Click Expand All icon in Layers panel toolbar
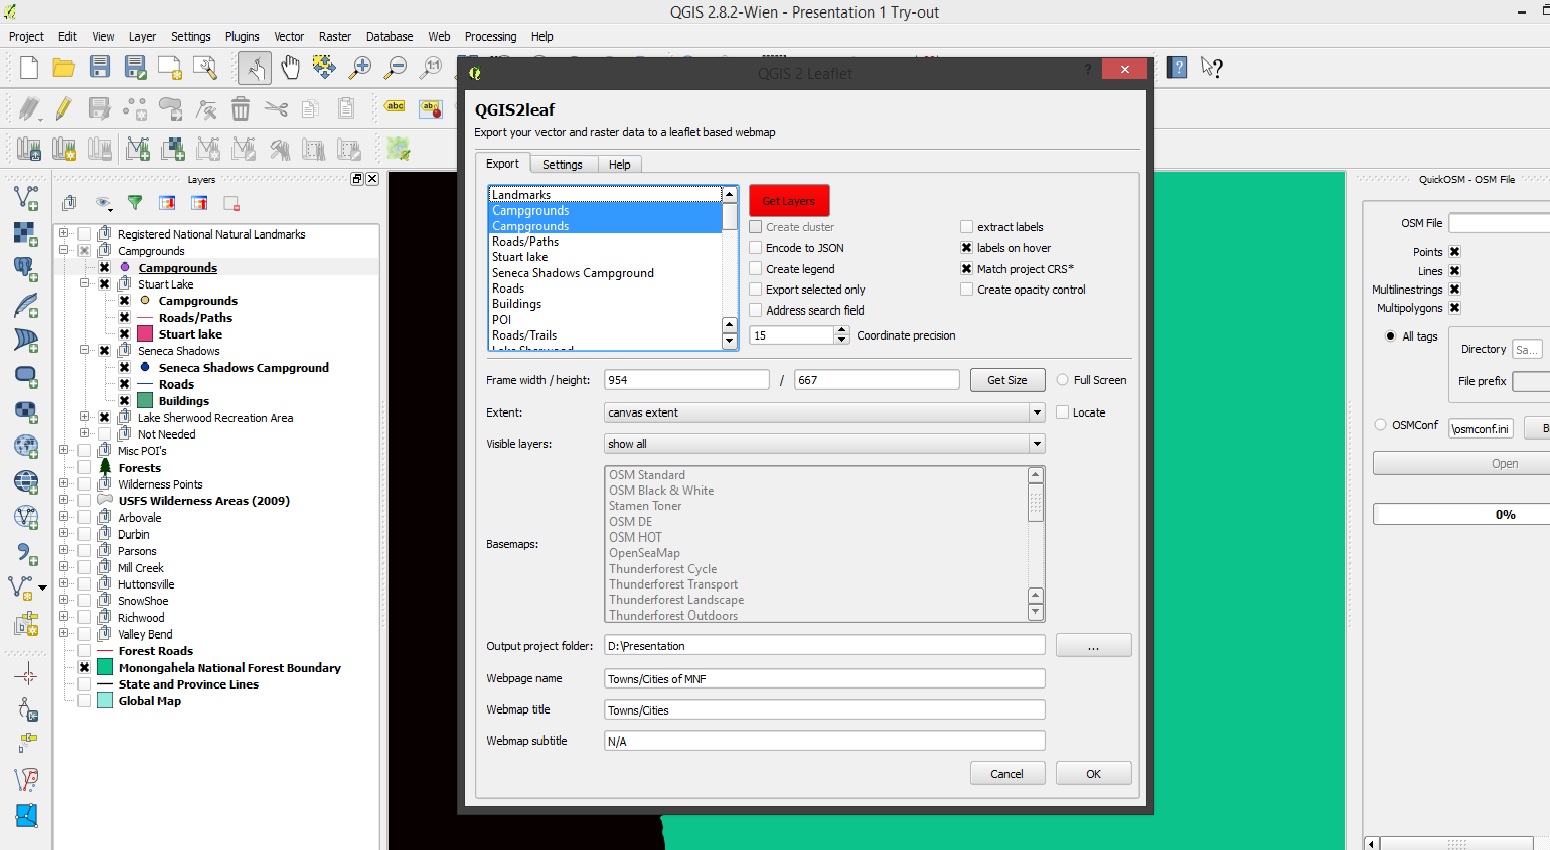This screenshot has height=850, width=1550. [x=167, y=203]
